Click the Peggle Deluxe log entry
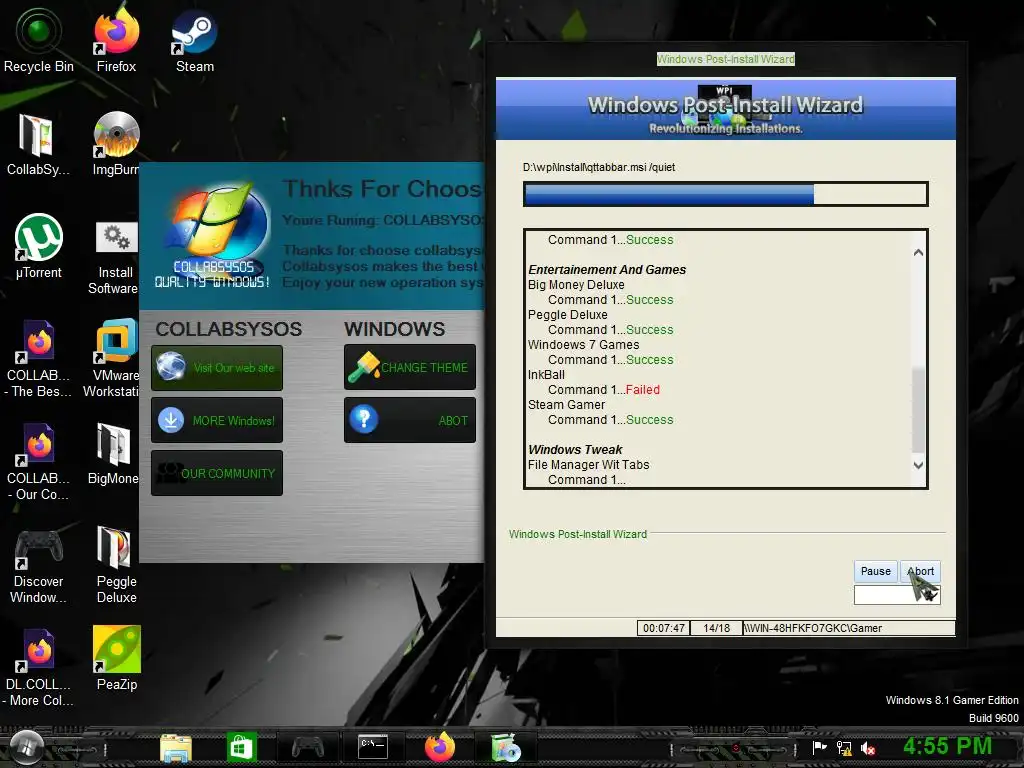 tap(568, 315)
